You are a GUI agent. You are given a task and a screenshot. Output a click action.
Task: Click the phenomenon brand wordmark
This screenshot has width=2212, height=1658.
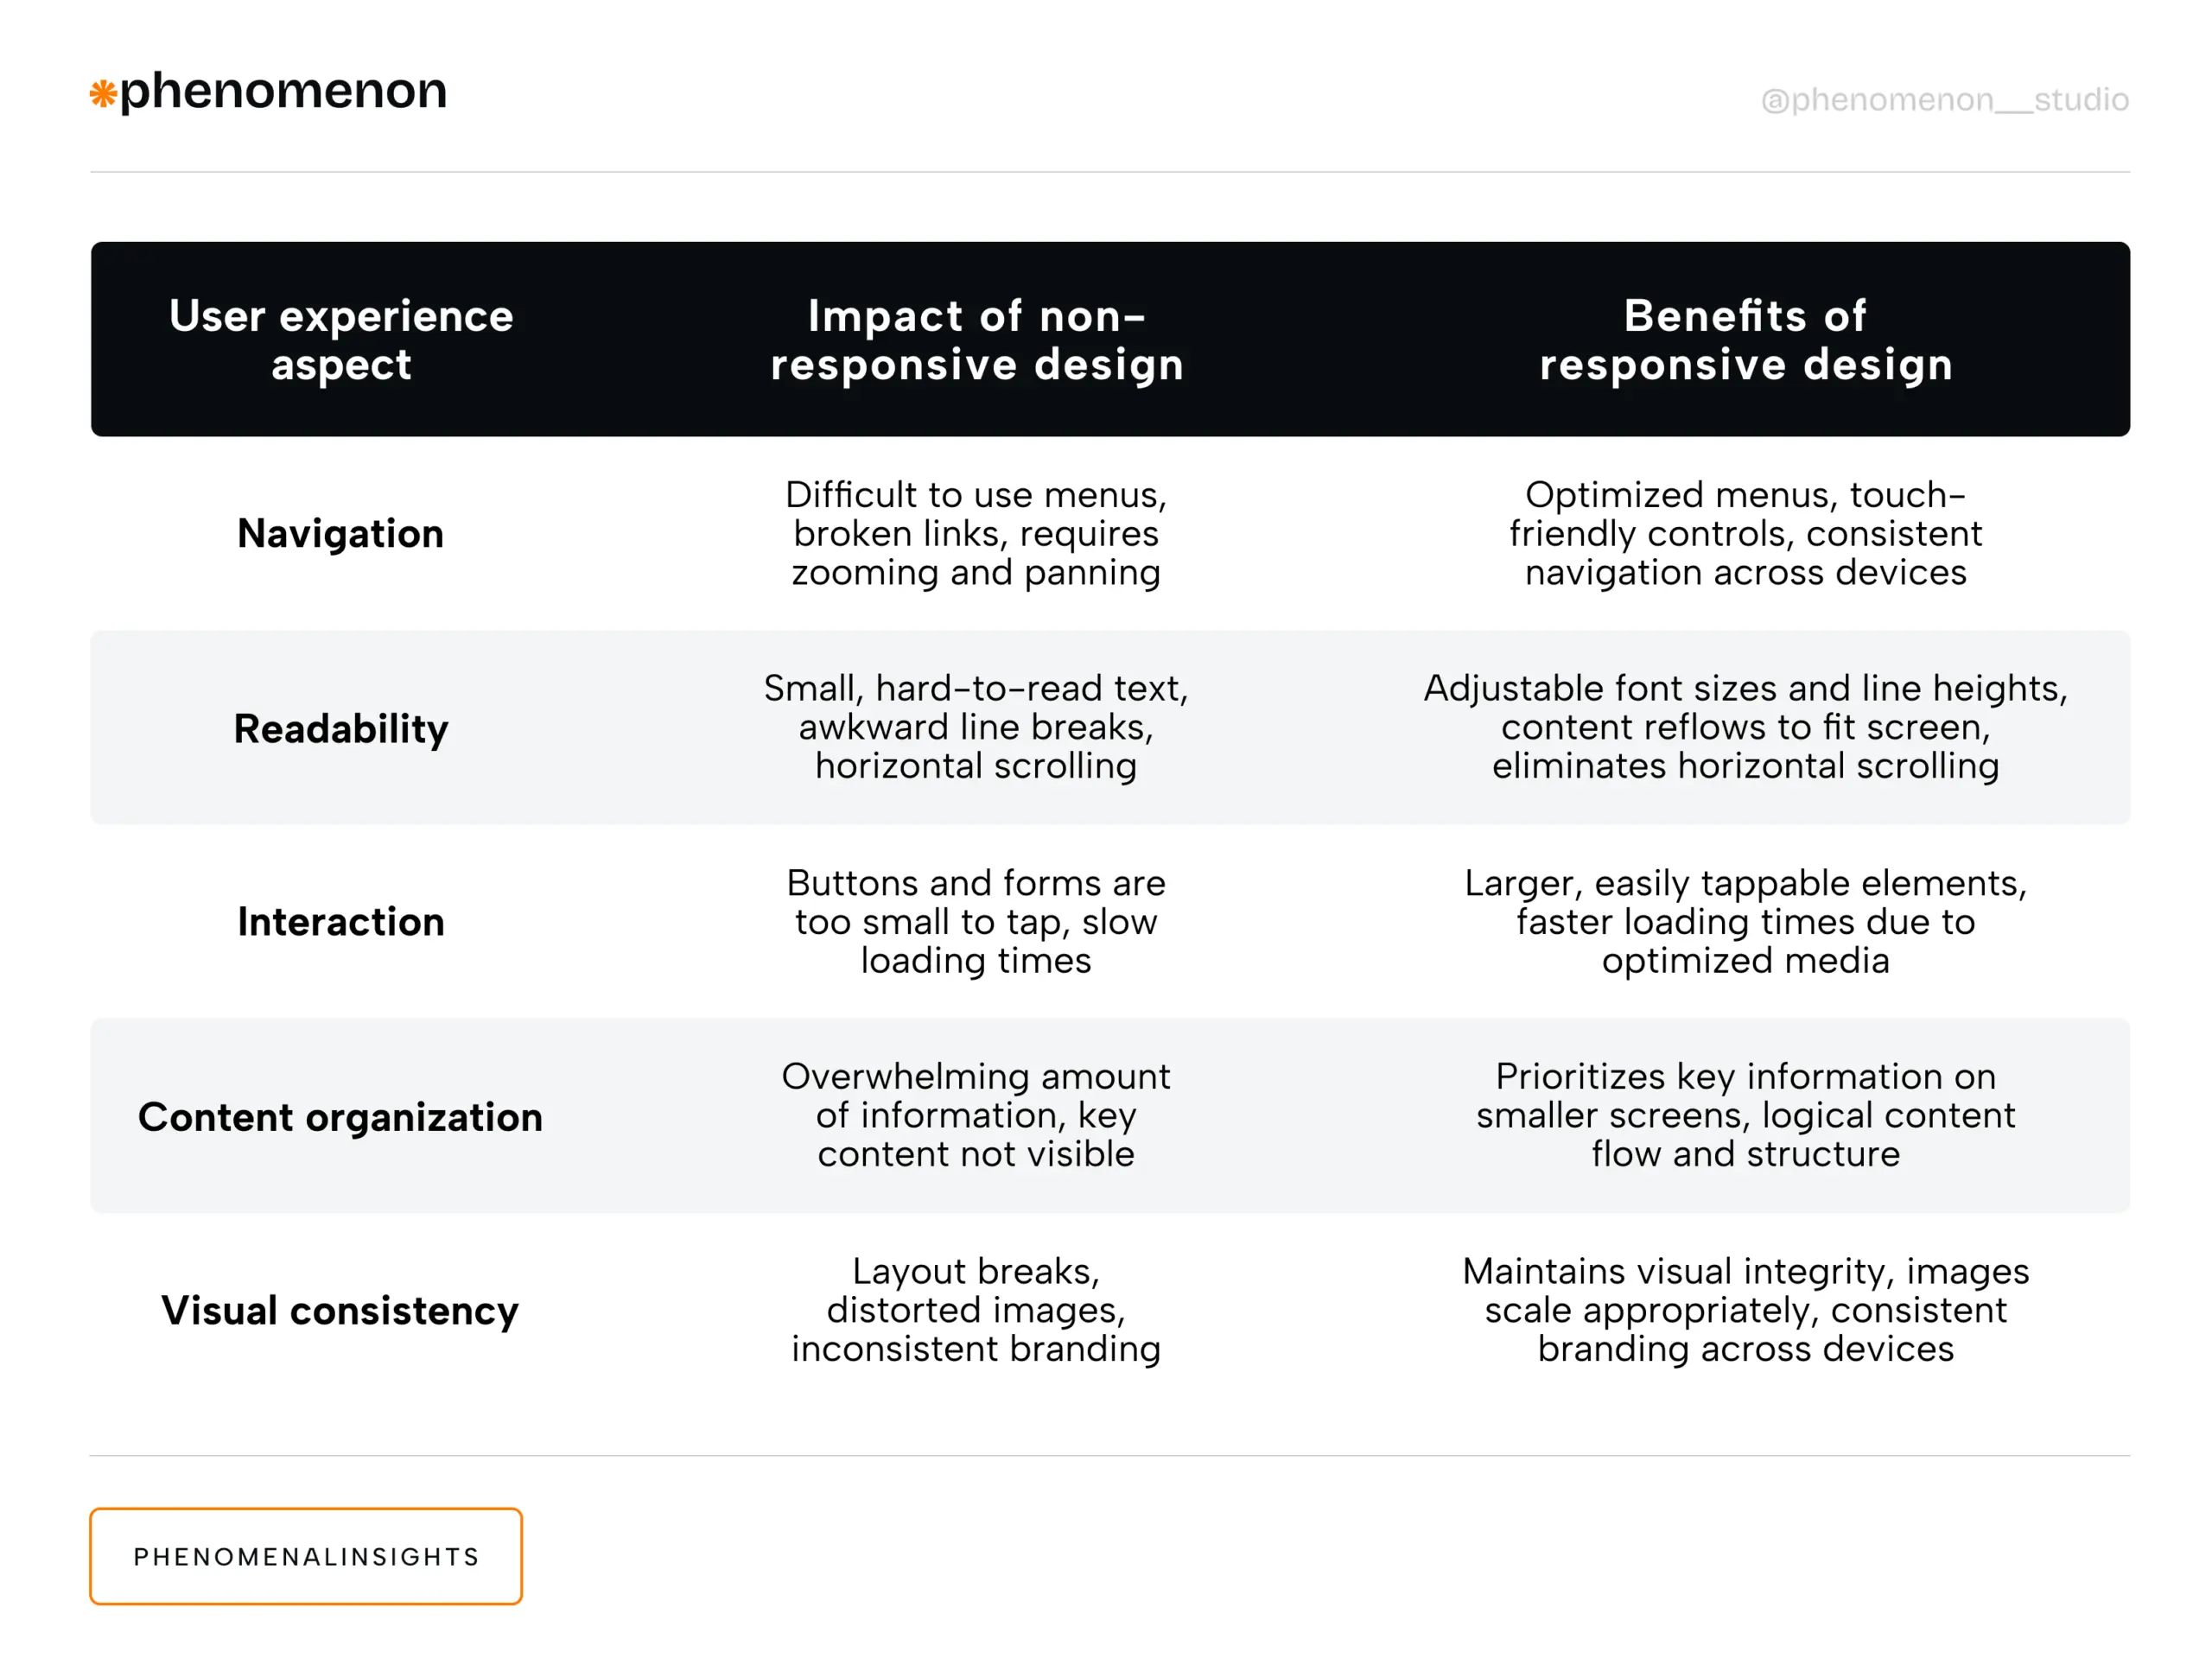[x=283, y=91]
